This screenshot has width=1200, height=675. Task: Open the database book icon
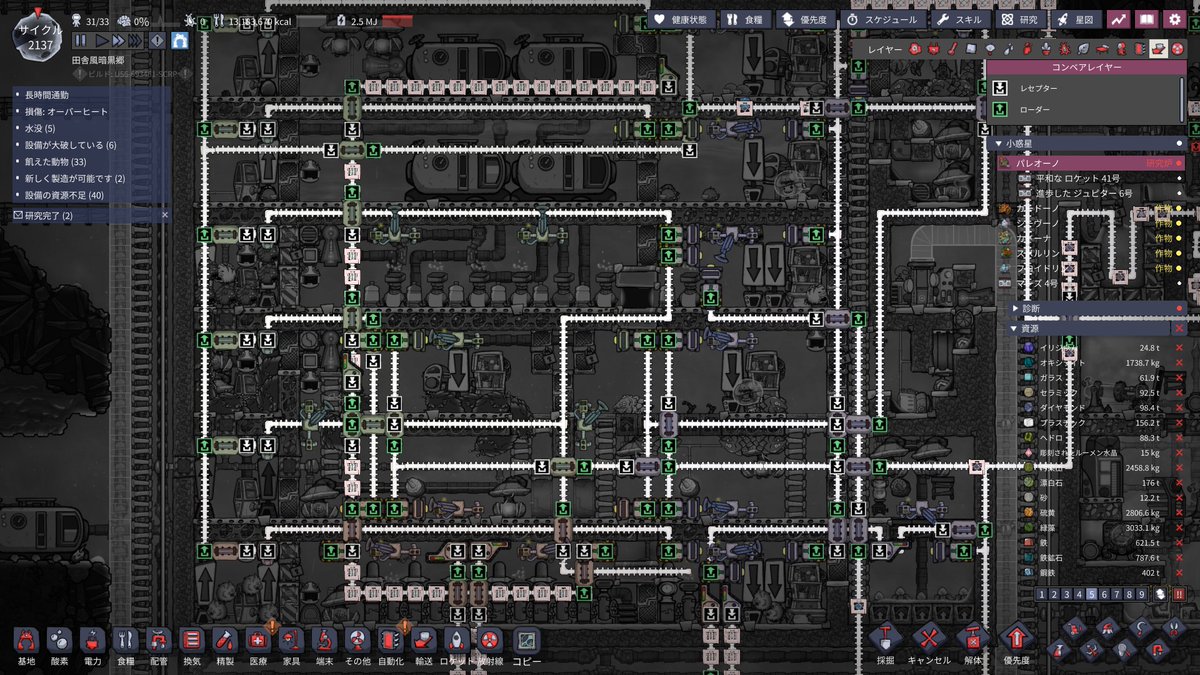pos(1147,19)
